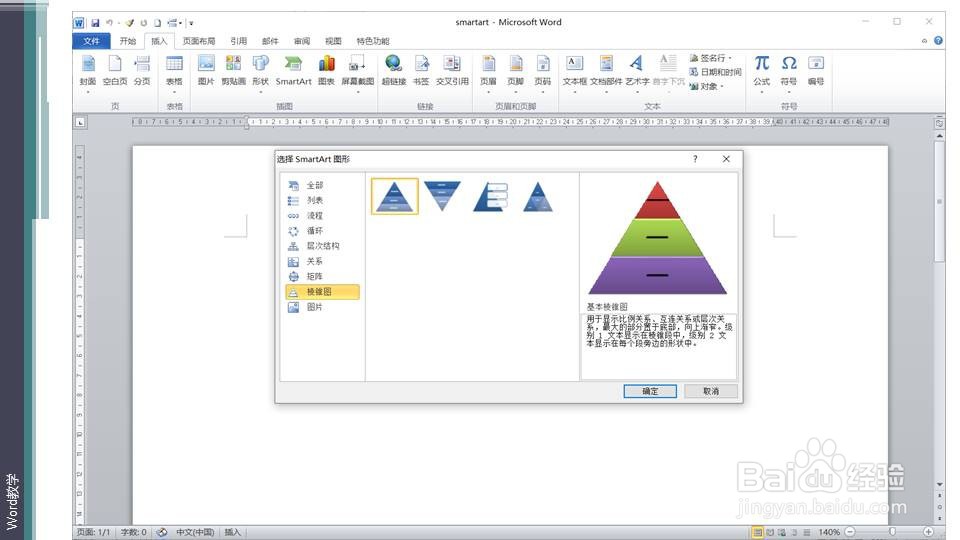The image size is (960, 540).
Task: Switch to the References (引用) tab
Action: 239,41
